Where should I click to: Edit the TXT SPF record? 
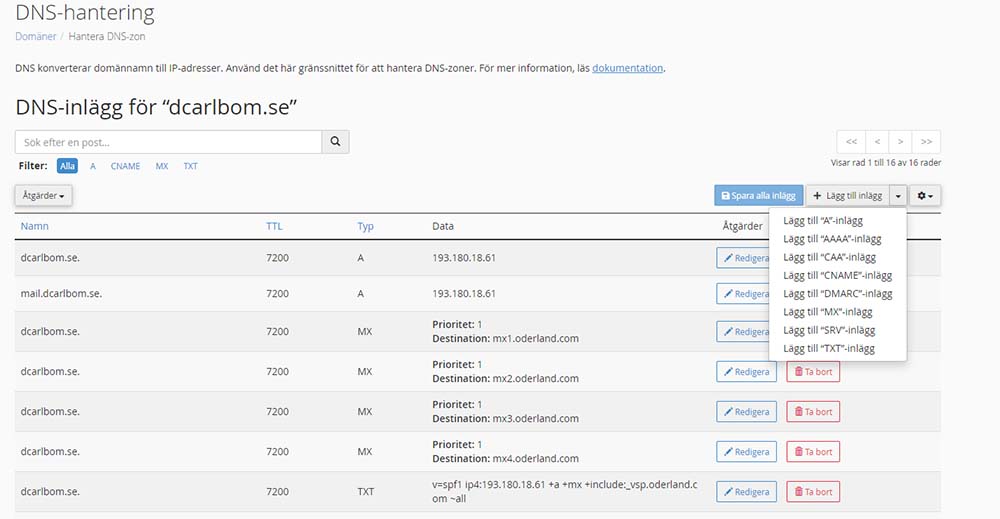[746, 492]
